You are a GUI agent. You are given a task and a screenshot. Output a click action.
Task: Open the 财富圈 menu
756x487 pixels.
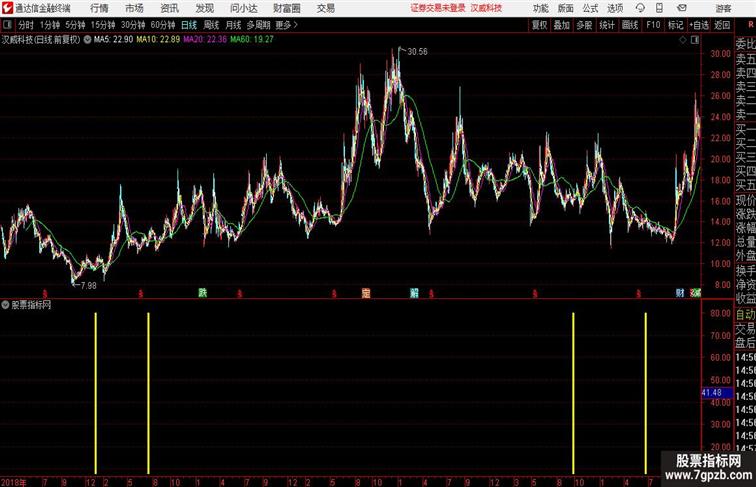point(286,8)
